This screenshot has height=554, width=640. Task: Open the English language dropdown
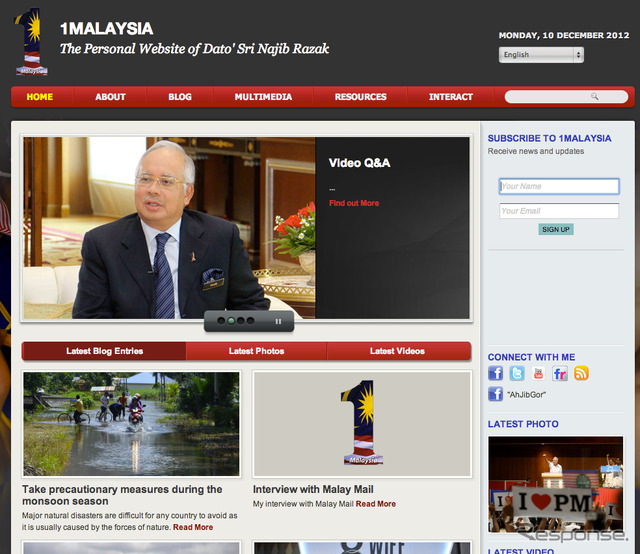pyautogui.click(x=541, y=55)
